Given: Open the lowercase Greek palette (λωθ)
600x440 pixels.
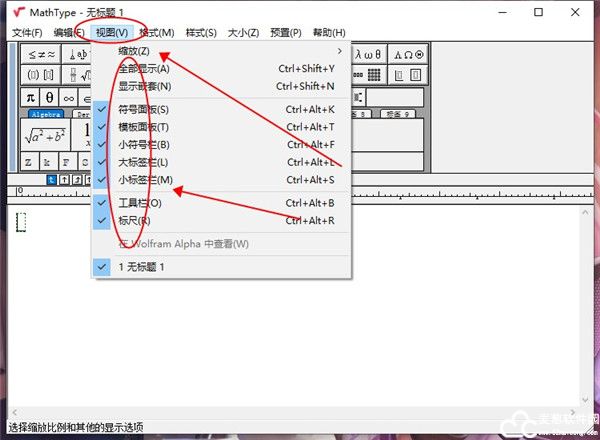Looking at the screenshot, I should tap(368, 55).
